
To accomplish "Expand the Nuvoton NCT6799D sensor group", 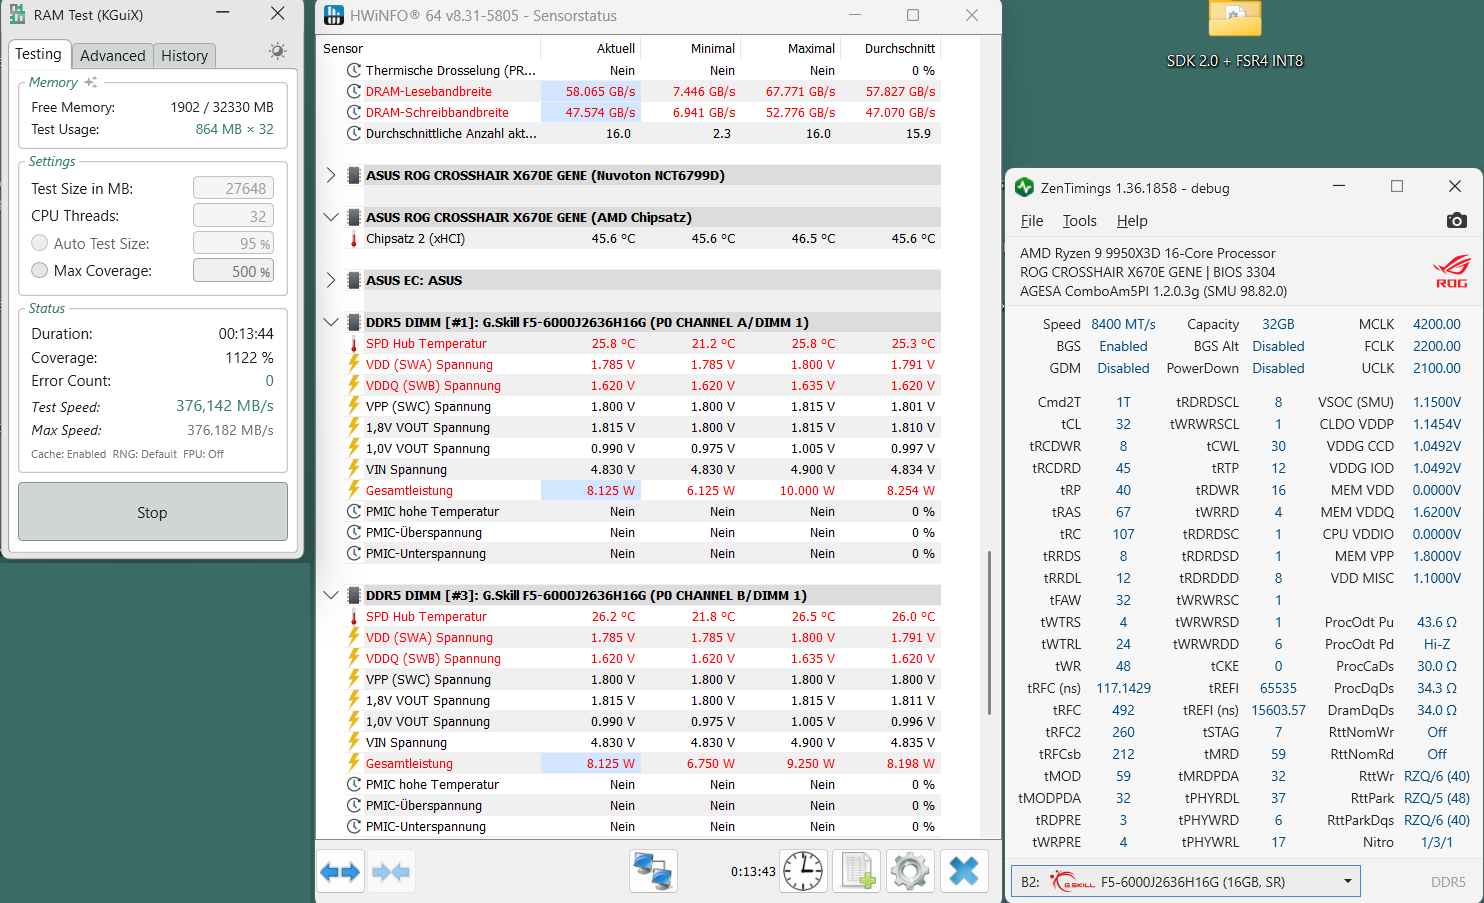I will [x=331, y=175].
